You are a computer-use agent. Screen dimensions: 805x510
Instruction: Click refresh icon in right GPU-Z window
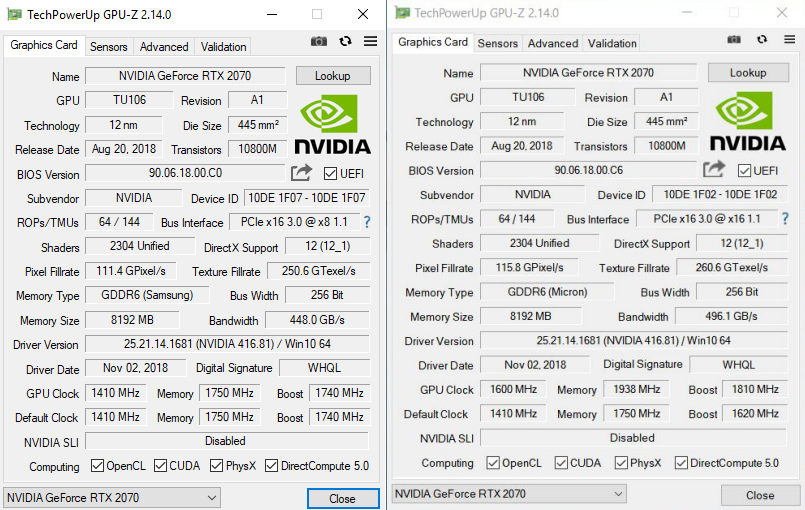point(762,39)
